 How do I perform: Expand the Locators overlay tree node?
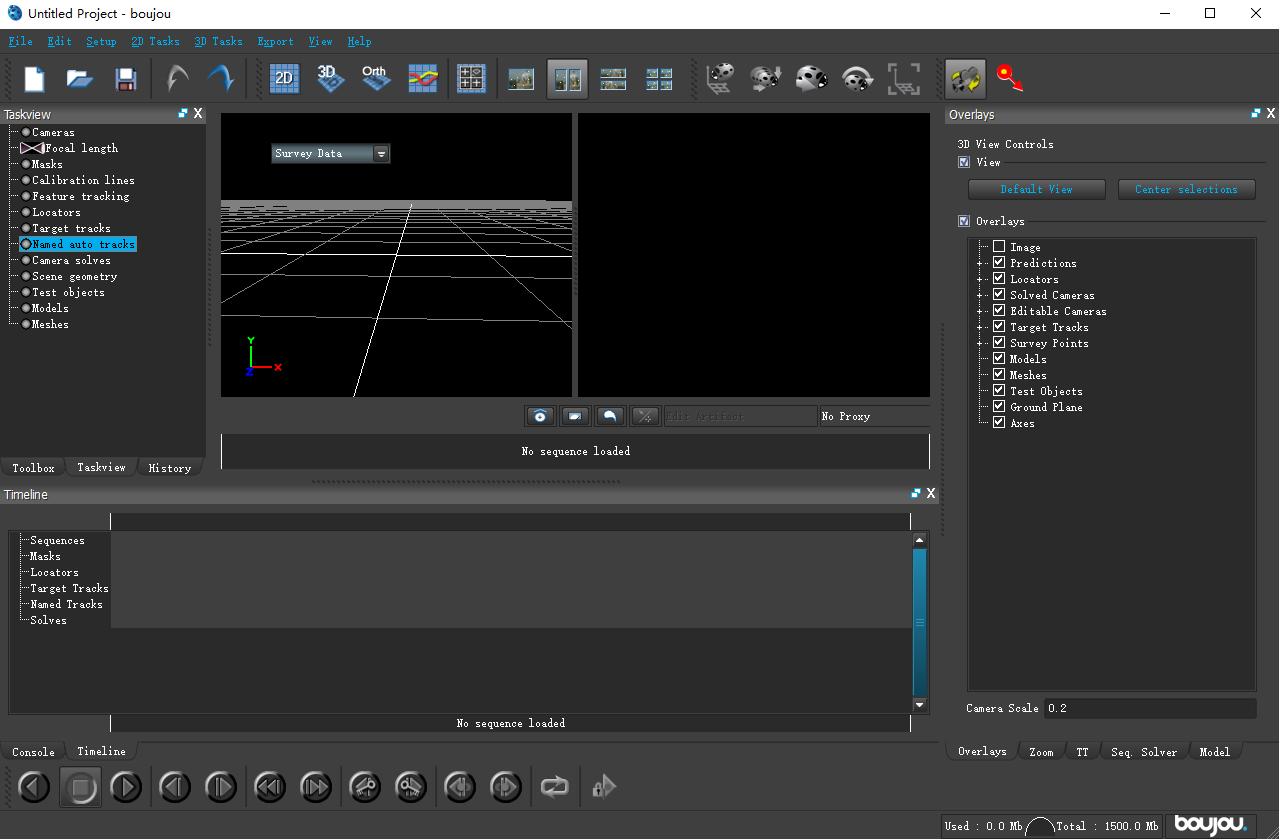980,279
